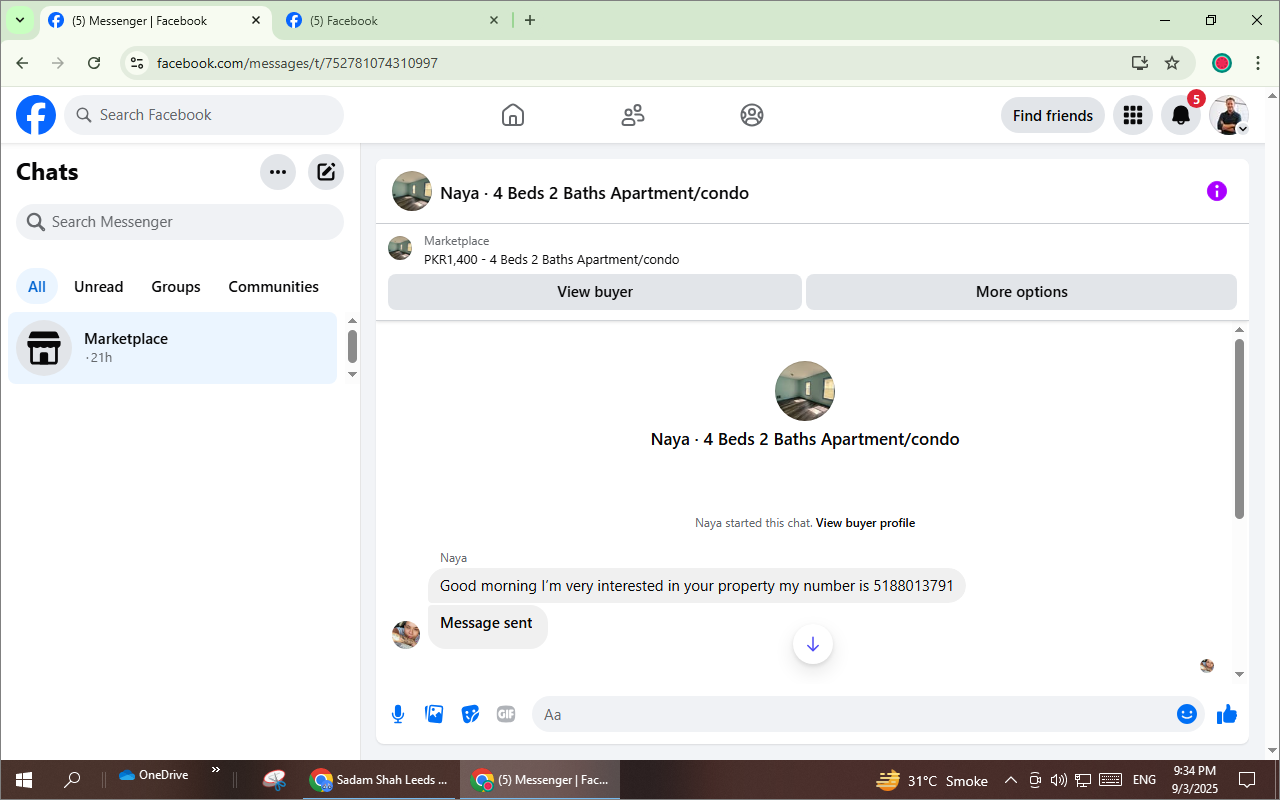Switch to Sadam Shah Leeds Chrome window
Image resolution: width=1280 pixels, height=800 pixels.
pyautogui.click(x=381, y=780)
